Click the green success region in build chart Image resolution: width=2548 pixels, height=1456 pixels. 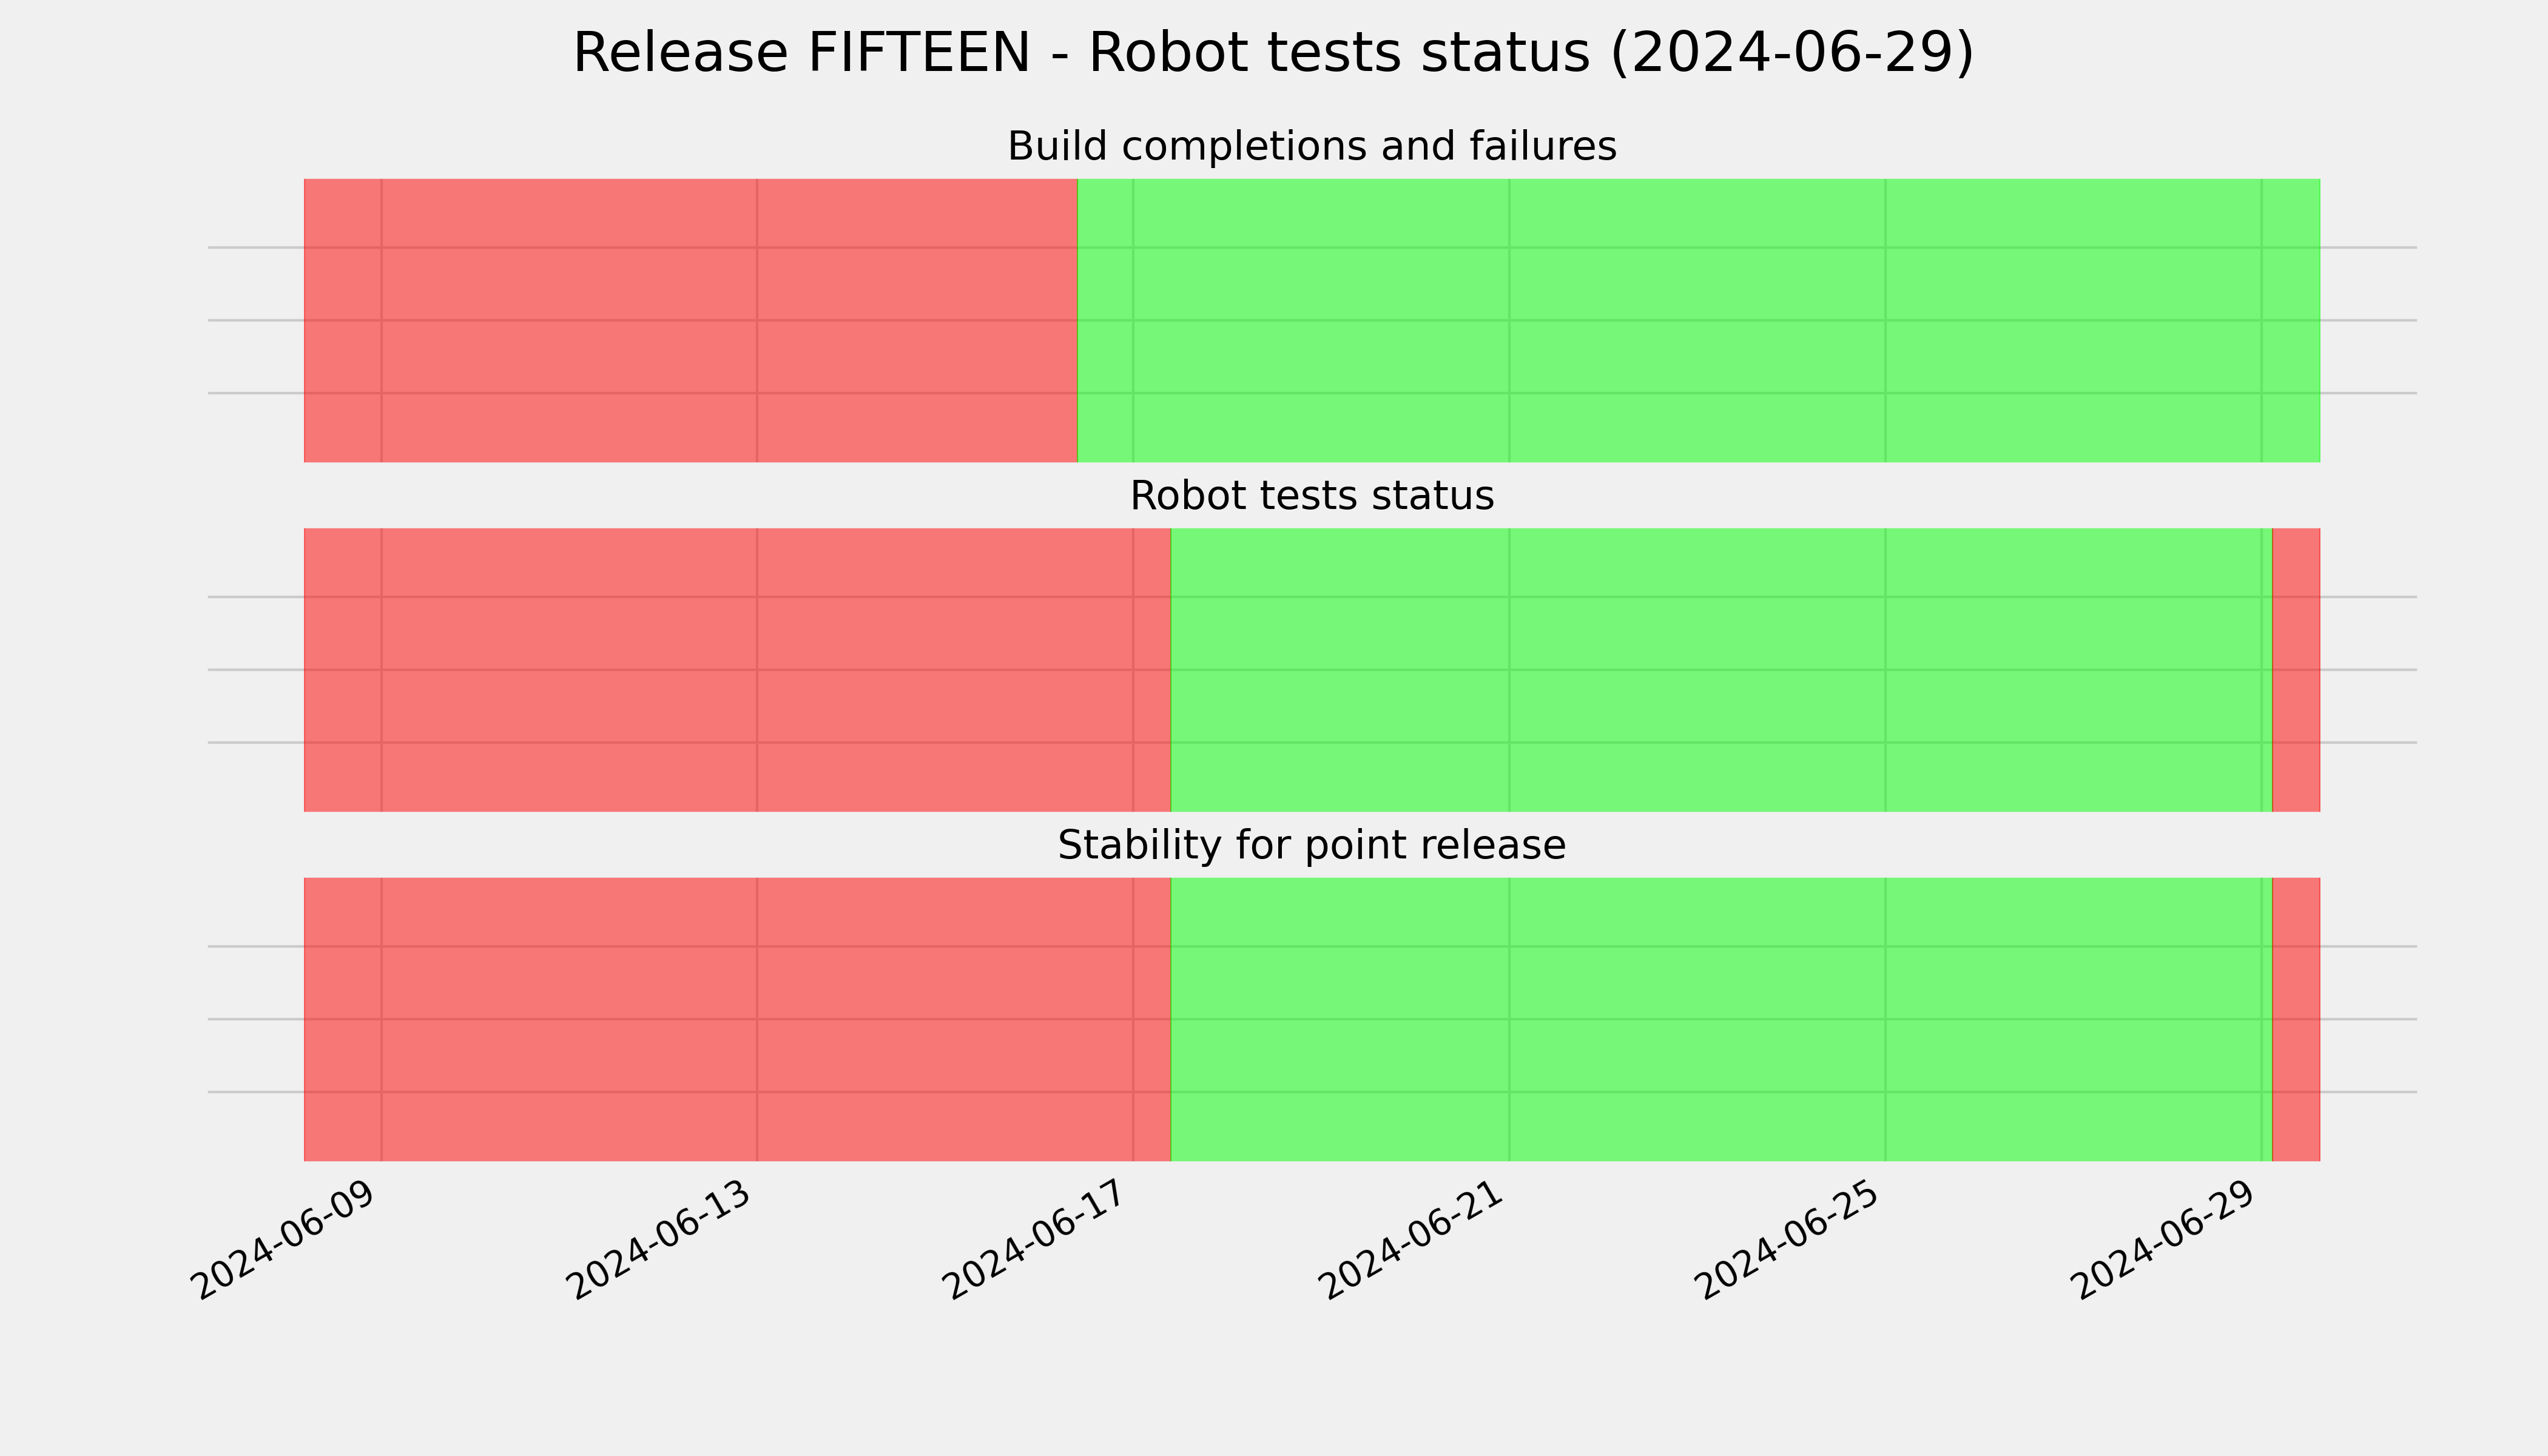(x=1698, y=320)
